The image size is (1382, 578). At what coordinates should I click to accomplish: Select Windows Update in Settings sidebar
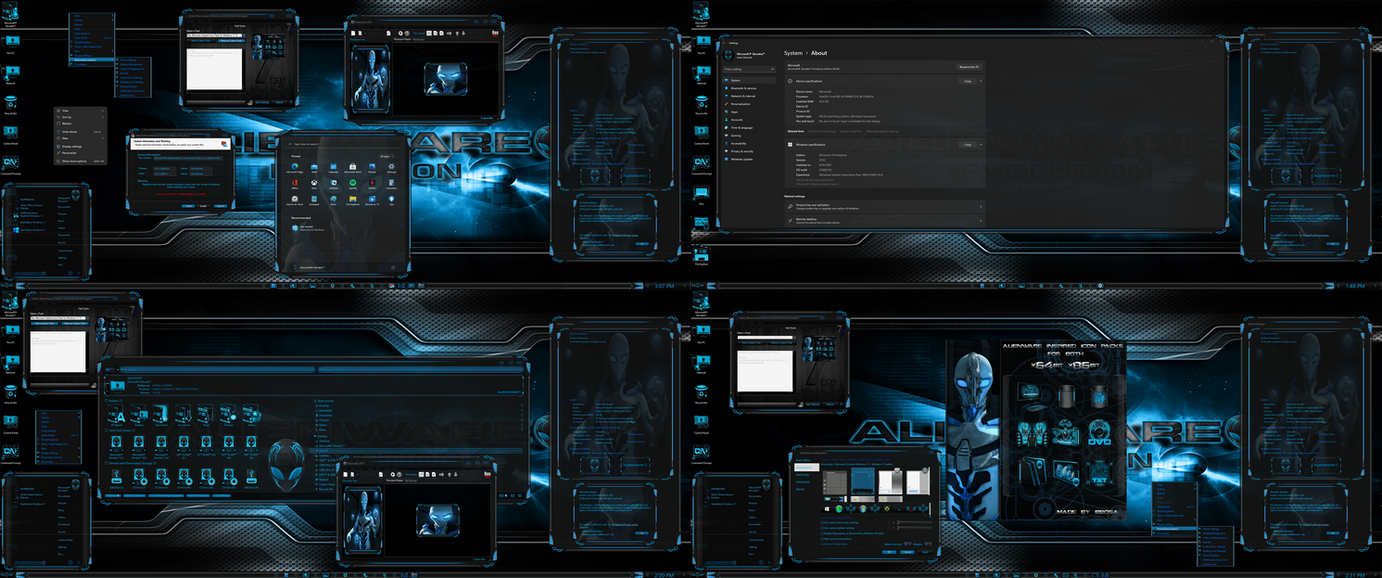tap(748, 159)
